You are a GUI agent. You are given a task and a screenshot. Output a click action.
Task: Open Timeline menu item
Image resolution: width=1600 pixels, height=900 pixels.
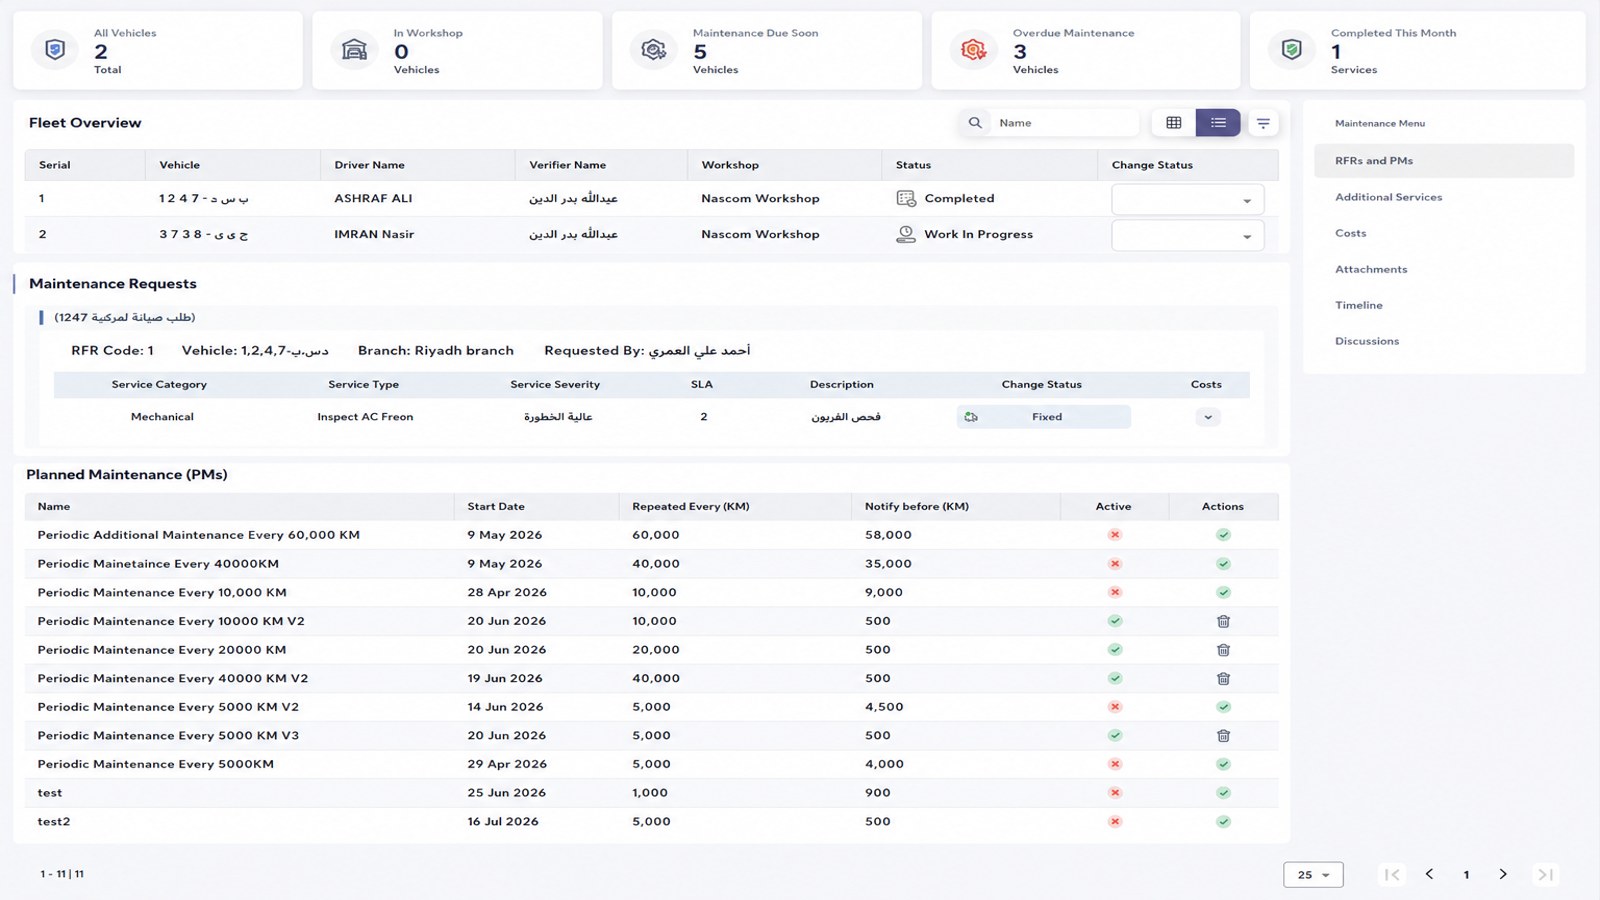(x=1359, y=305)
